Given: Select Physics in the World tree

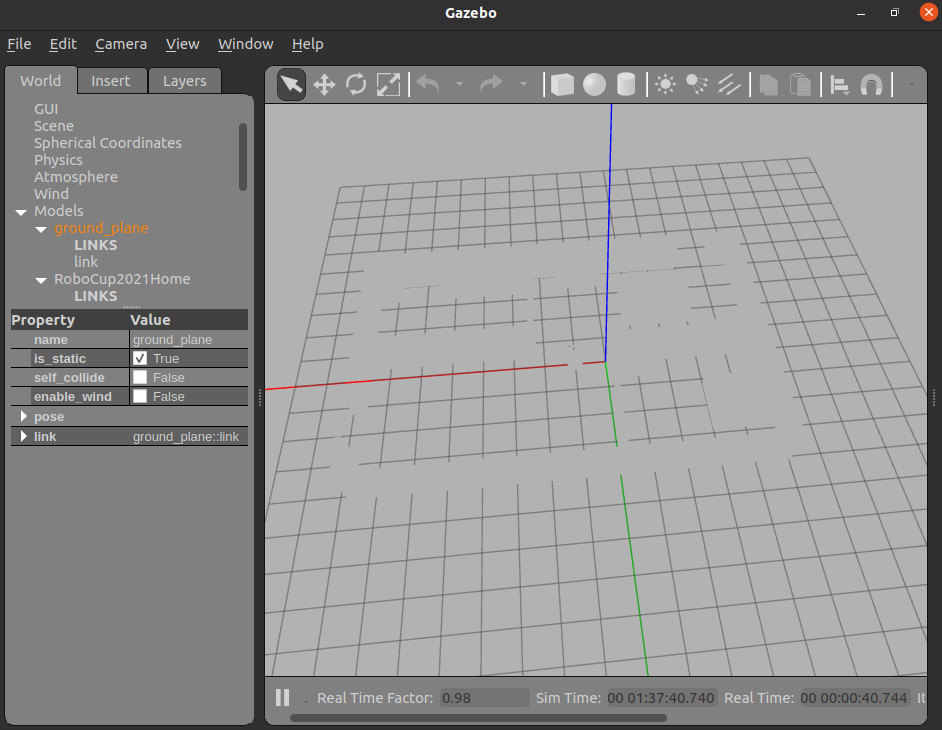Looking at the screenshot, I should (x=58, y=160).
